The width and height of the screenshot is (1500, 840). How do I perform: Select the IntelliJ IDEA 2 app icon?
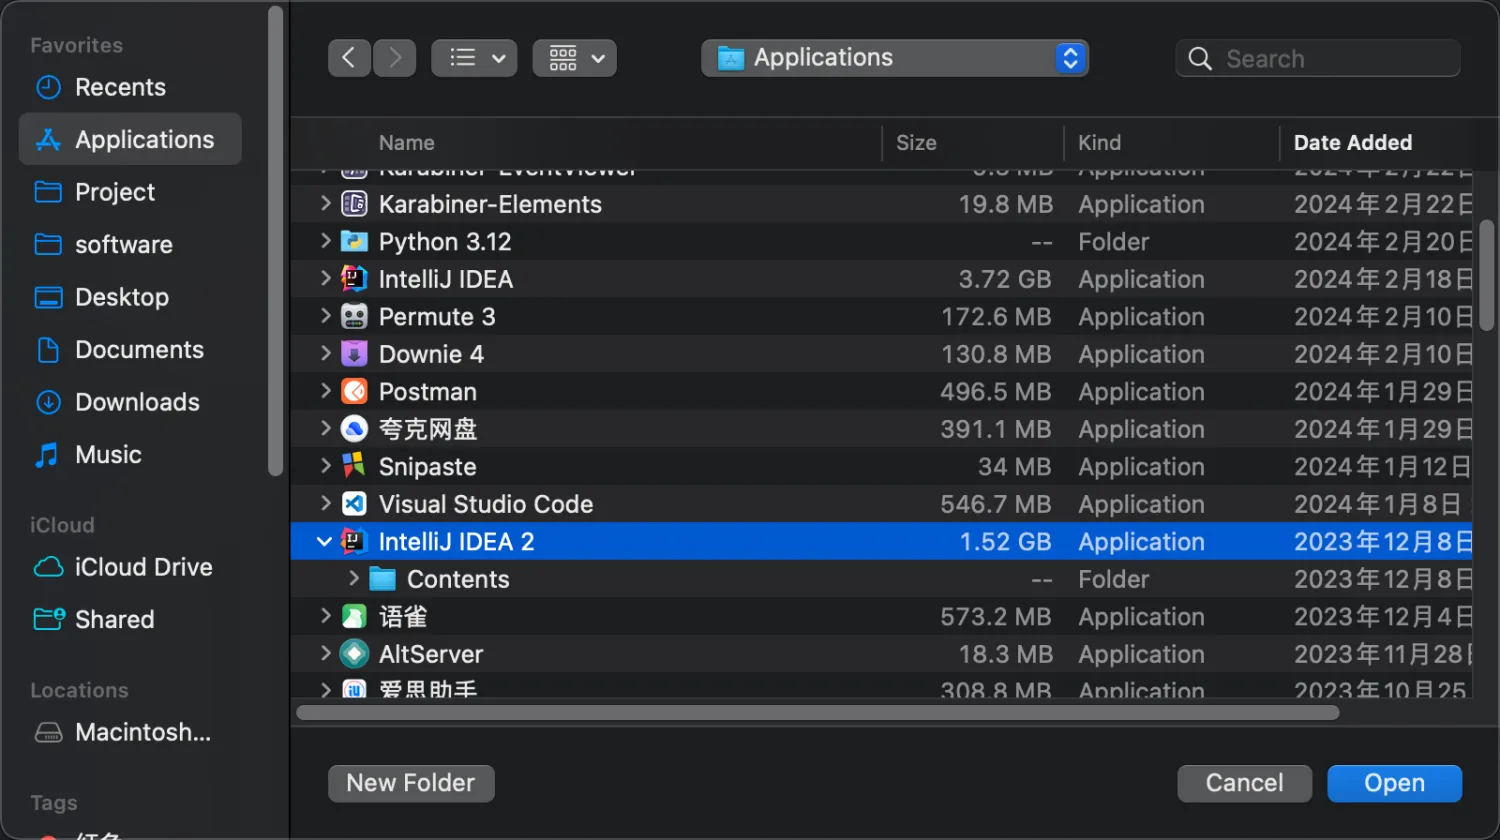coord(354,541)
